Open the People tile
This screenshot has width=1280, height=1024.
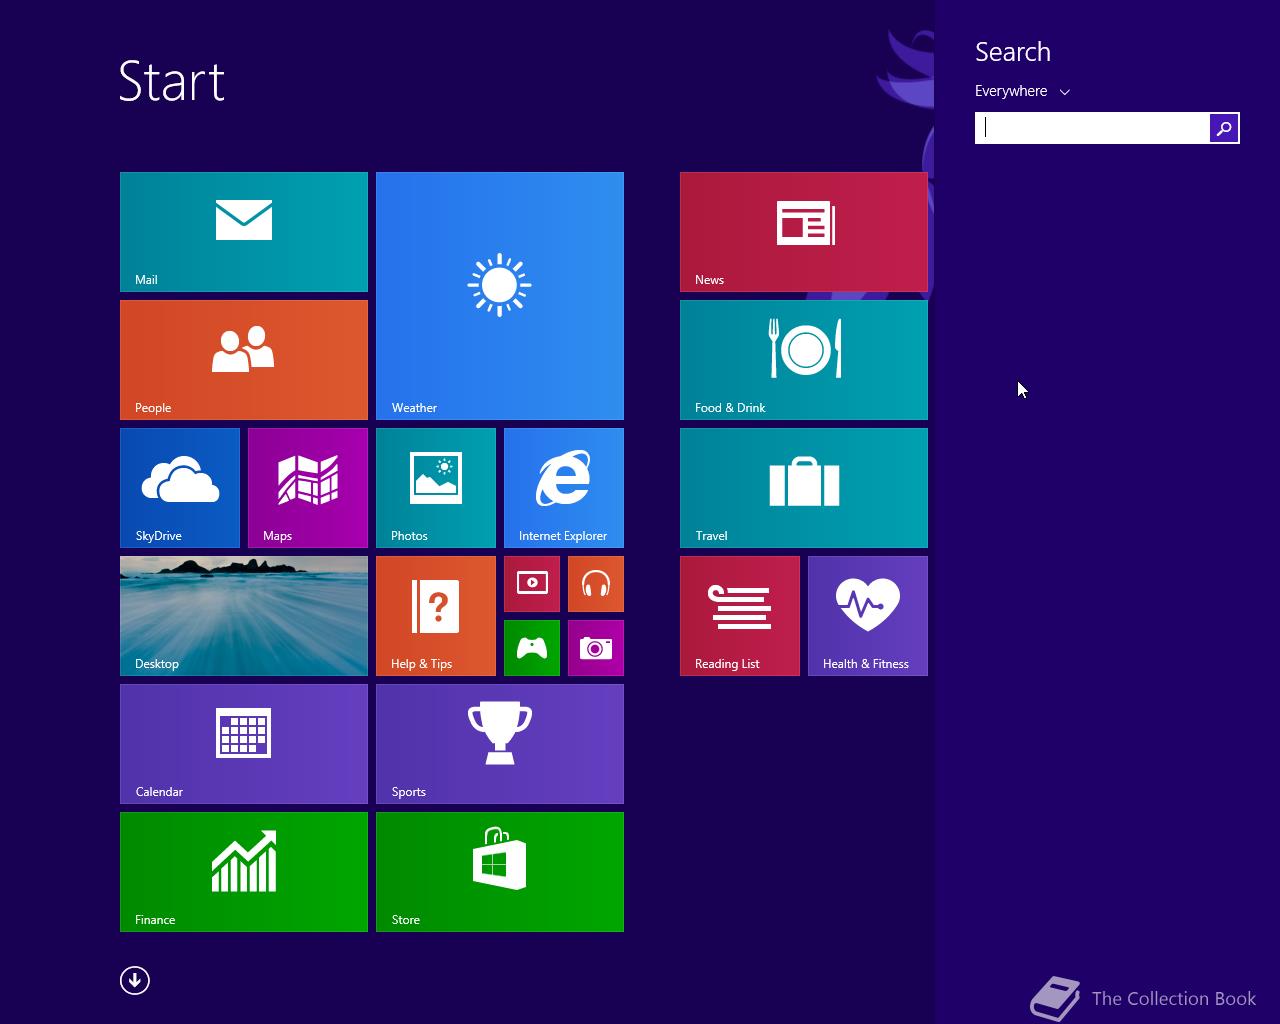[244, 360]
